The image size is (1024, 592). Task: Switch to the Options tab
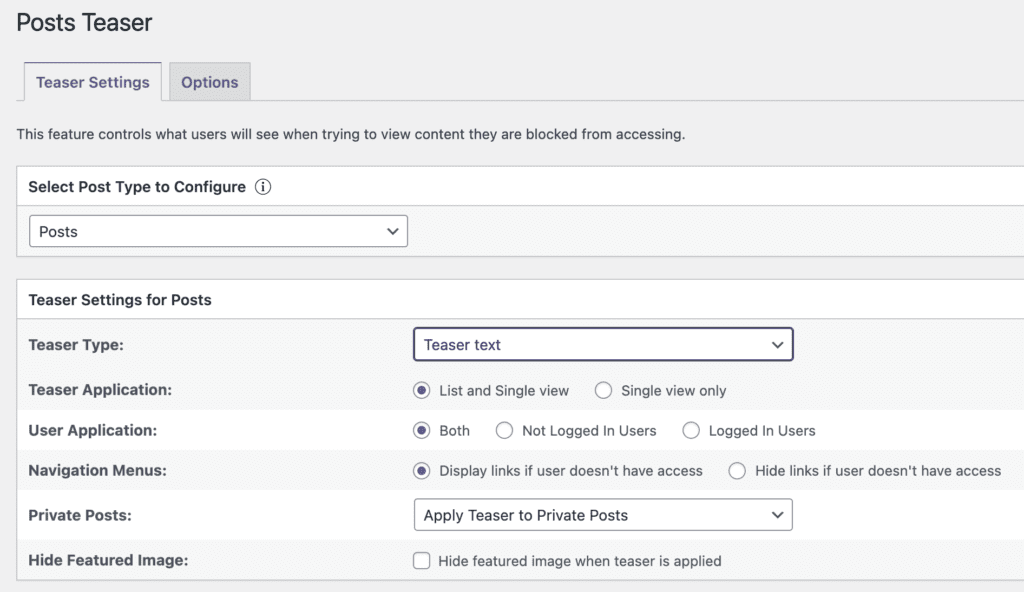coord(209,82)
